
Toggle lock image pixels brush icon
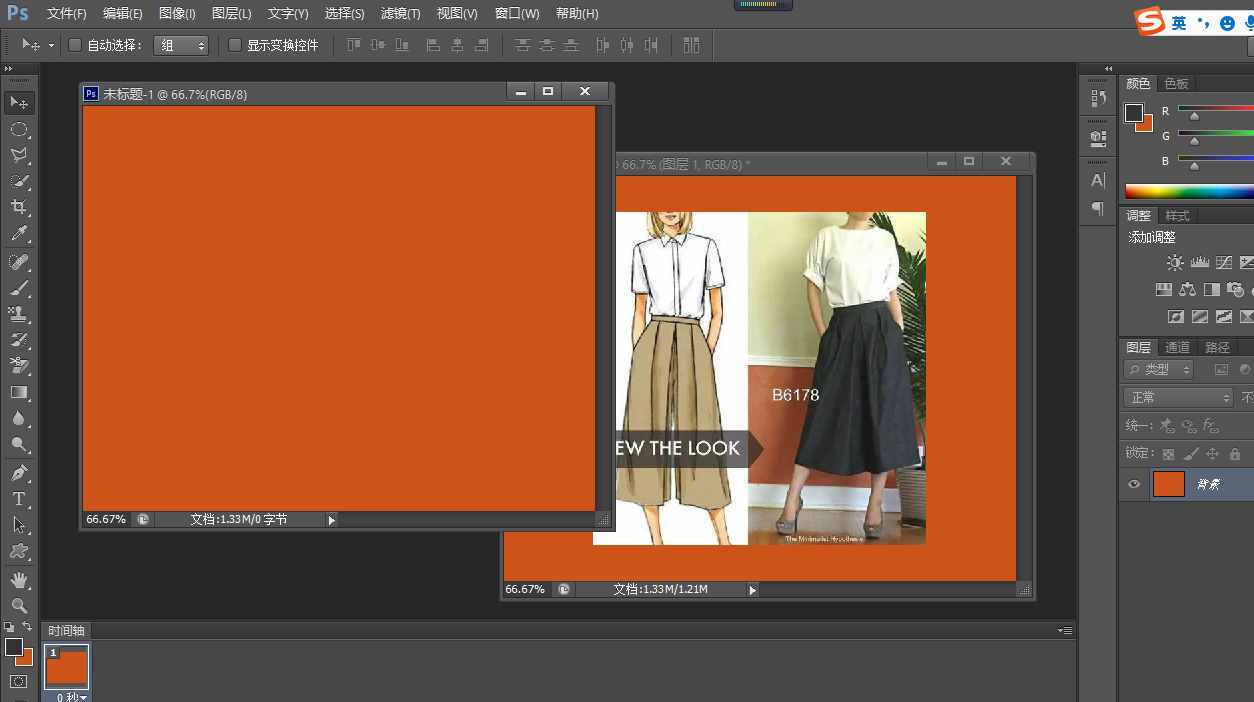tap(1190, 454)
